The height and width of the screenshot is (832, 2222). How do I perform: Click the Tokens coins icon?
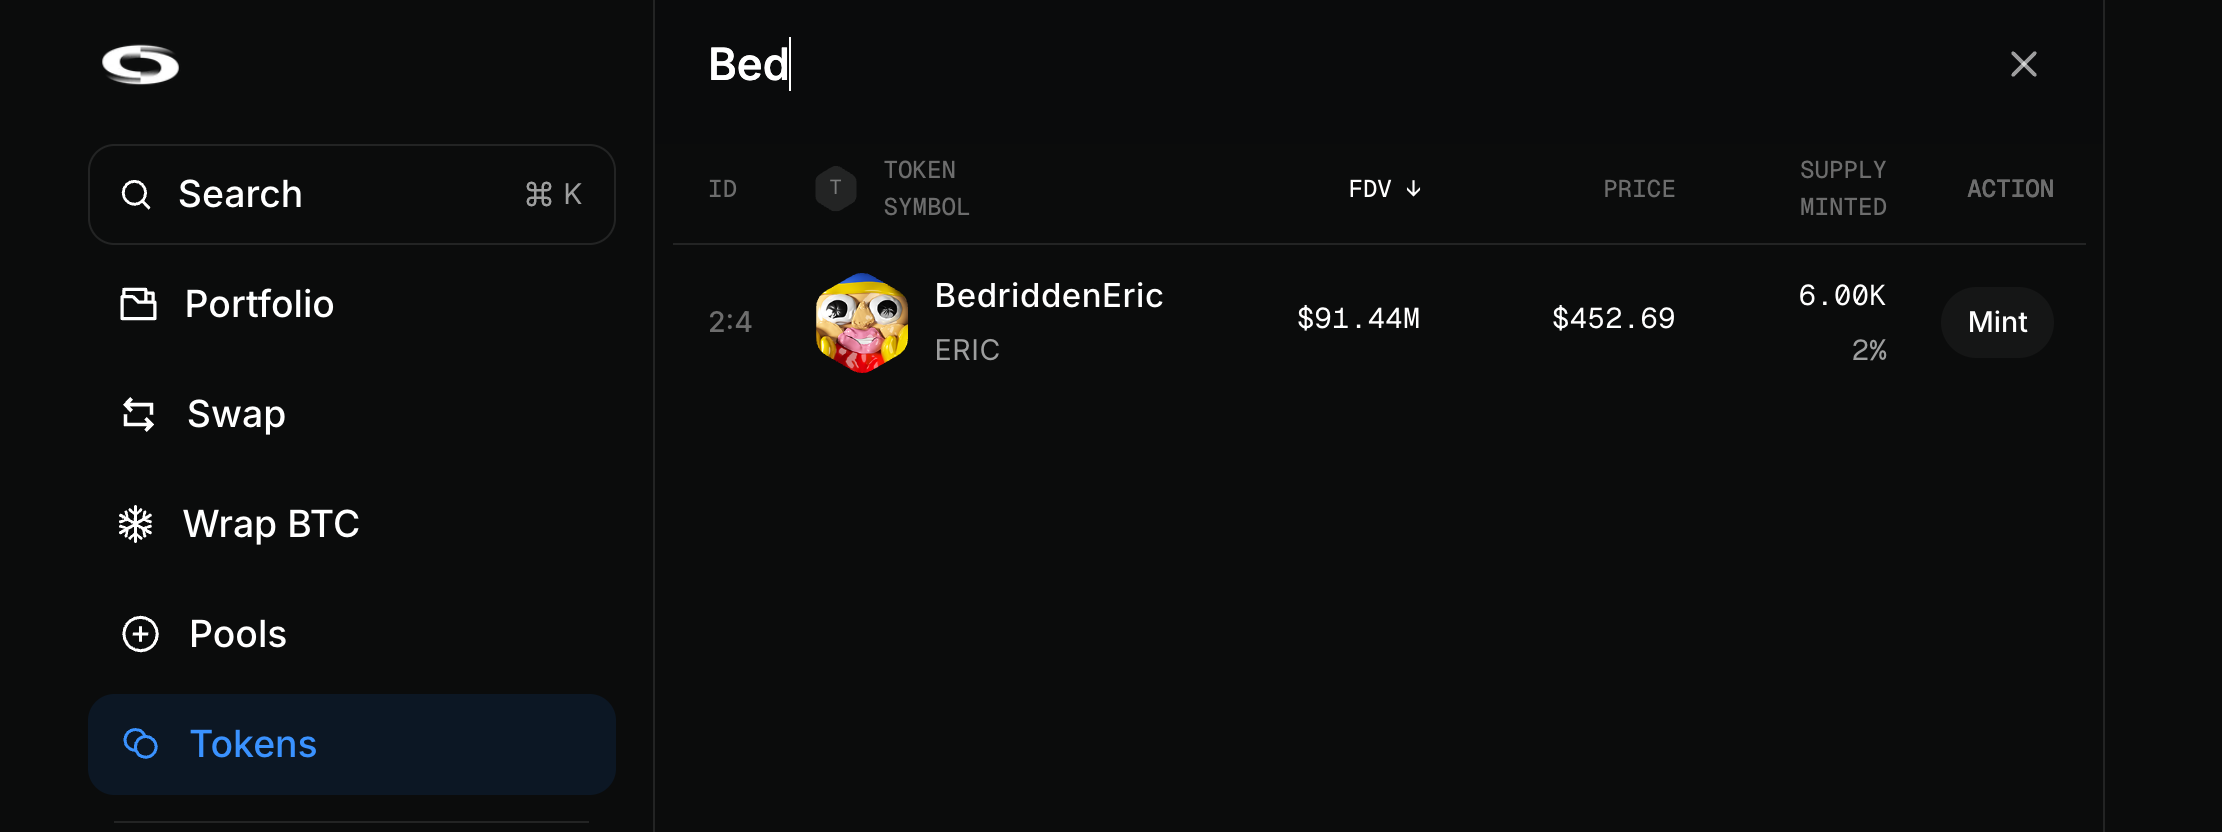[140, 744]
